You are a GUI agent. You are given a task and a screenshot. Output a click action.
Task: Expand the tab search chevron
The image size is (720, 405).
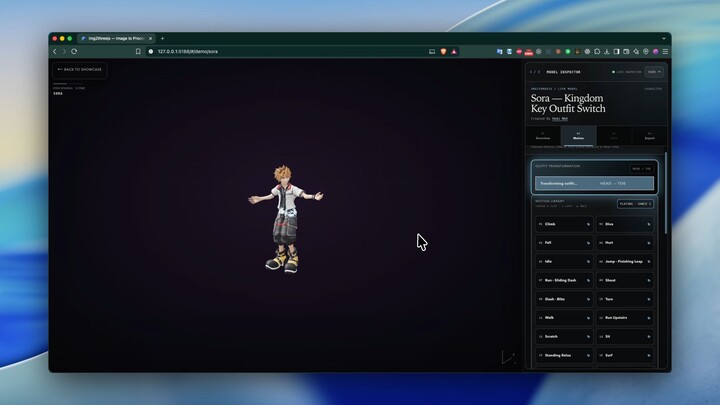(x=664, y=39)
